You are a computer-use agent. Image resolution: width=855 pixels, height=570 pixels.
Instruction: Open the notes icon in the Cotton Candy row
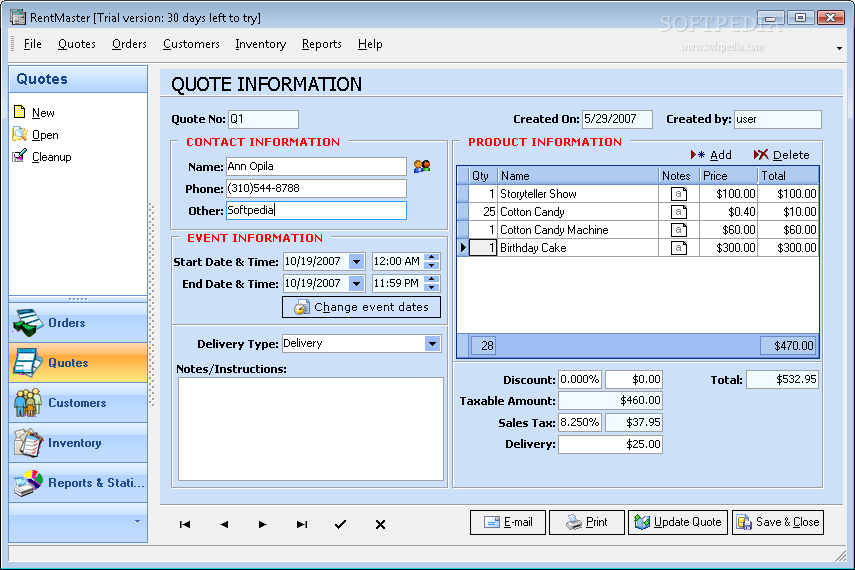pyautogui.click(x=678, y=212)
